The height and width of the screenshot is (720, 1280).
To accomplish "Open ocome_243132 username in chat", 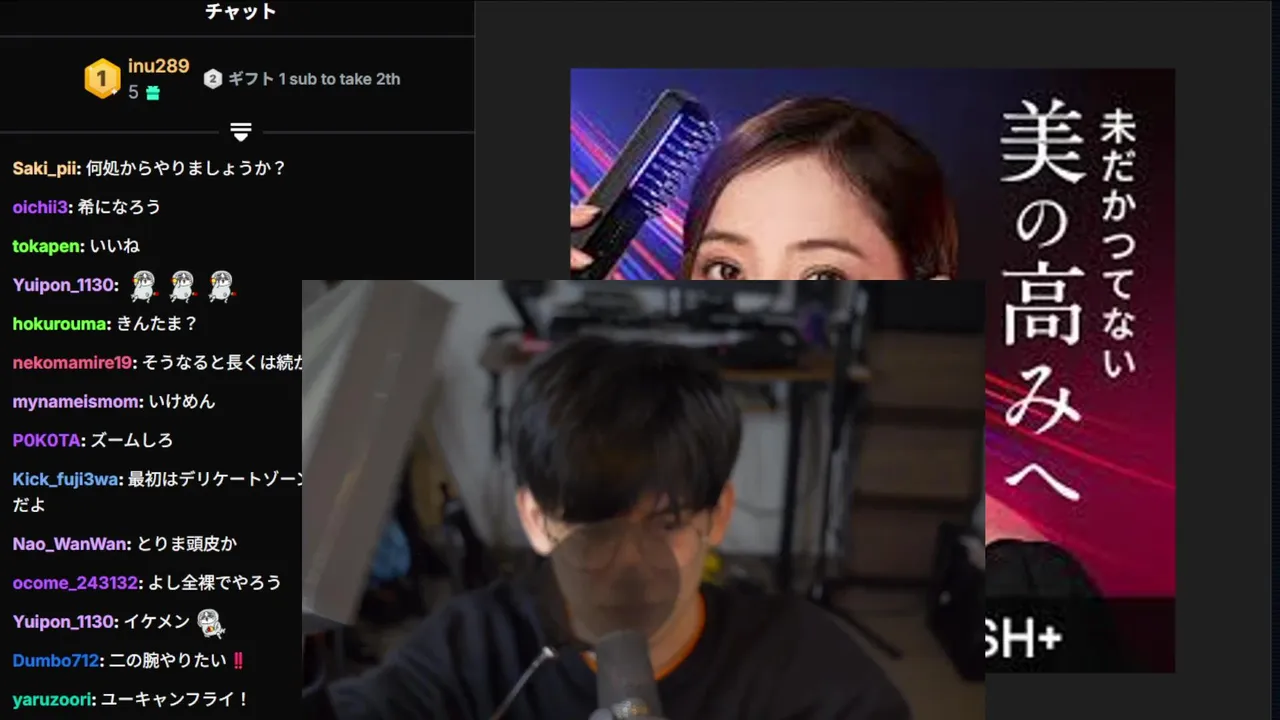I will coord(76,583).
